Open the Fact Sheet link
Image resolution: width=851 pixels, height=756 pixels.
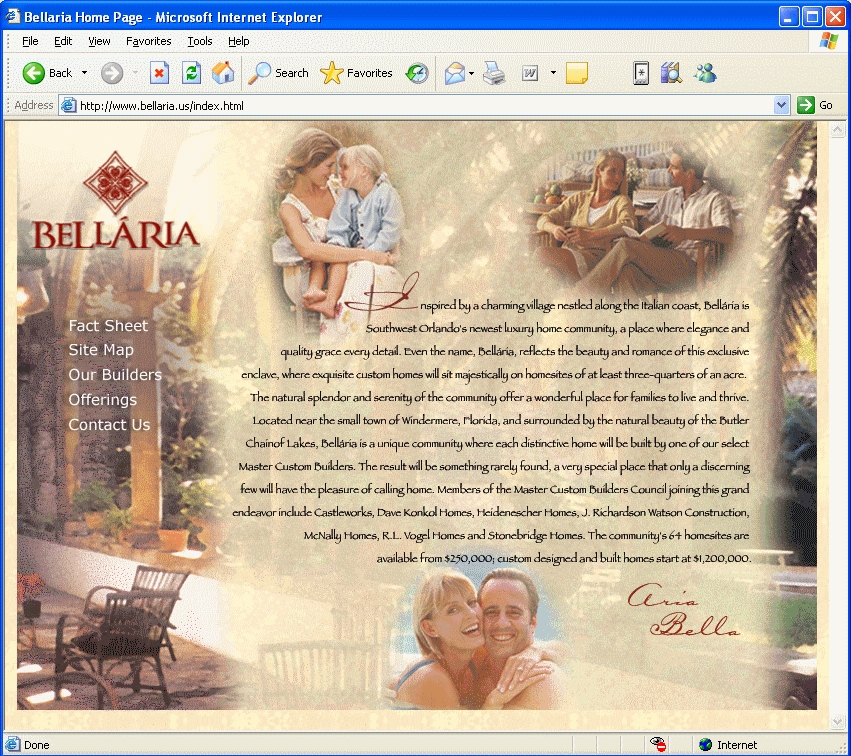pyautogui.click(x=108, y=326)
